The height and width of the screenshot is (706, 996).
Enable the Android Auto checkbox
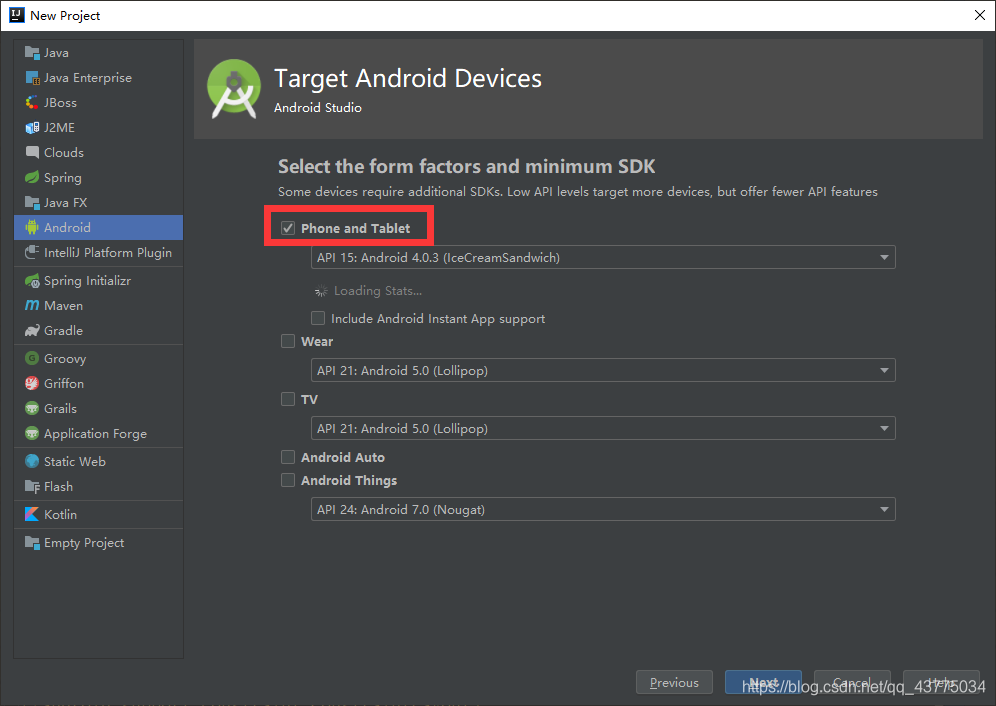point(288,457)
